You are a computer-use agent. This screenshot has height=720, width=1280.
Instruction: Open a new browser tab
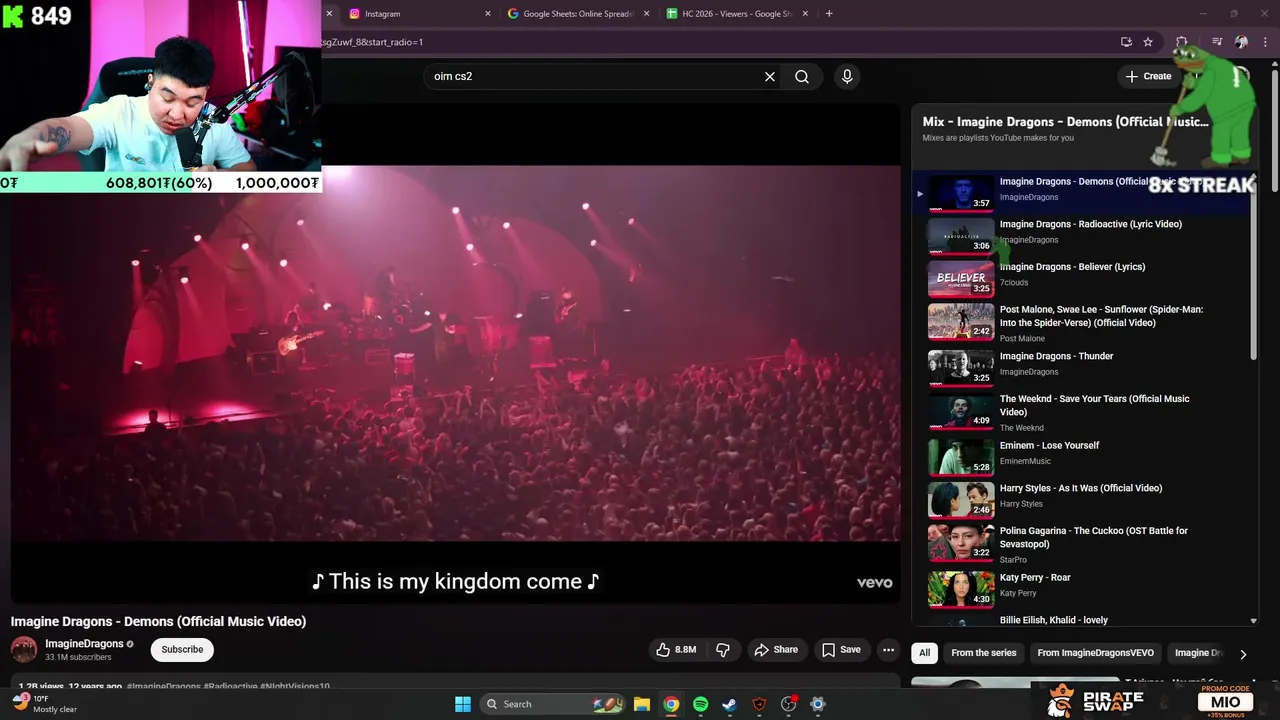click(x=829, y=14)
